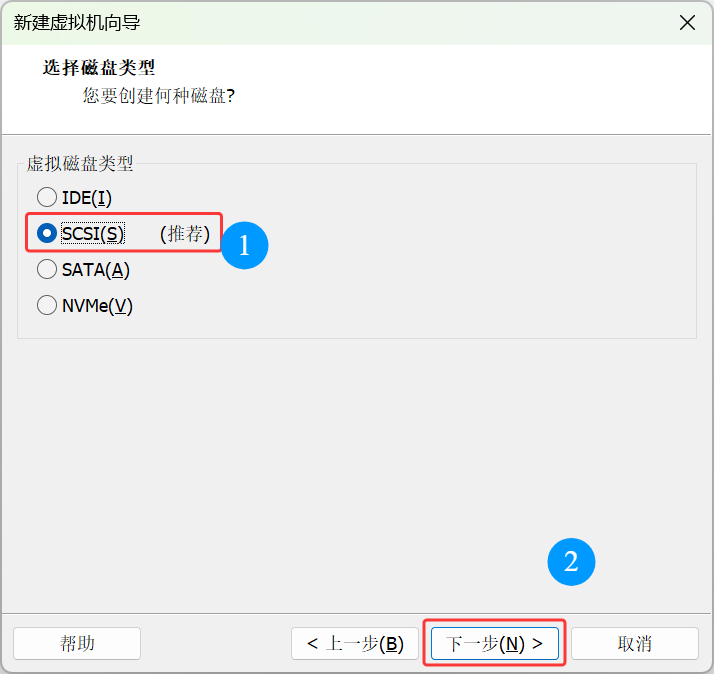Select the IDE(I) disk type radio button
Screen dimensions: 714x674
(47, 198)
